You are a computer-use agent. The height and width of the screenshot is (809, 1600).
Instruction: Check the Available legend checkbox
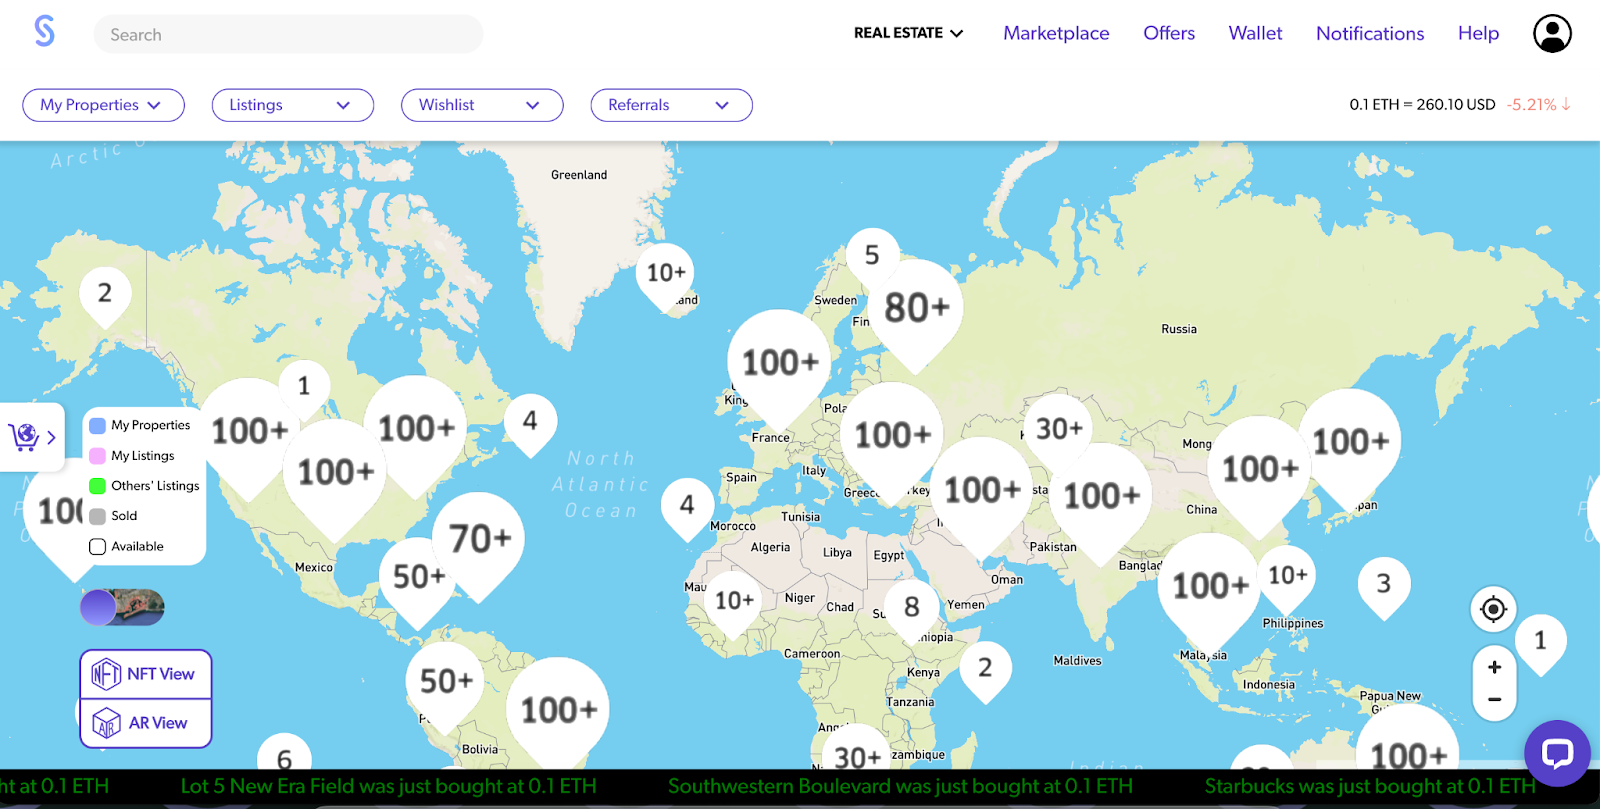pos(97,547)
